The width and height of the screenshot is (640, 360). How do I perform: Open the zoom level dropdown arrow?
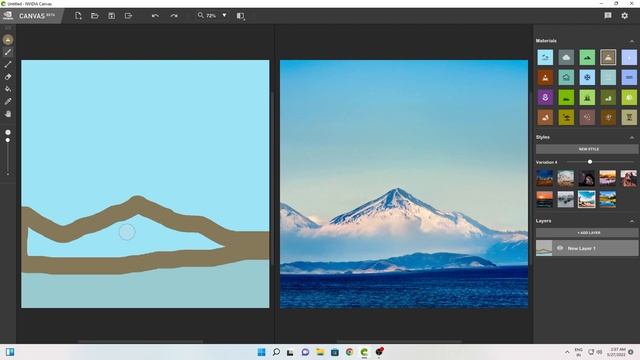pyautogui.click(x=224, y=15)
